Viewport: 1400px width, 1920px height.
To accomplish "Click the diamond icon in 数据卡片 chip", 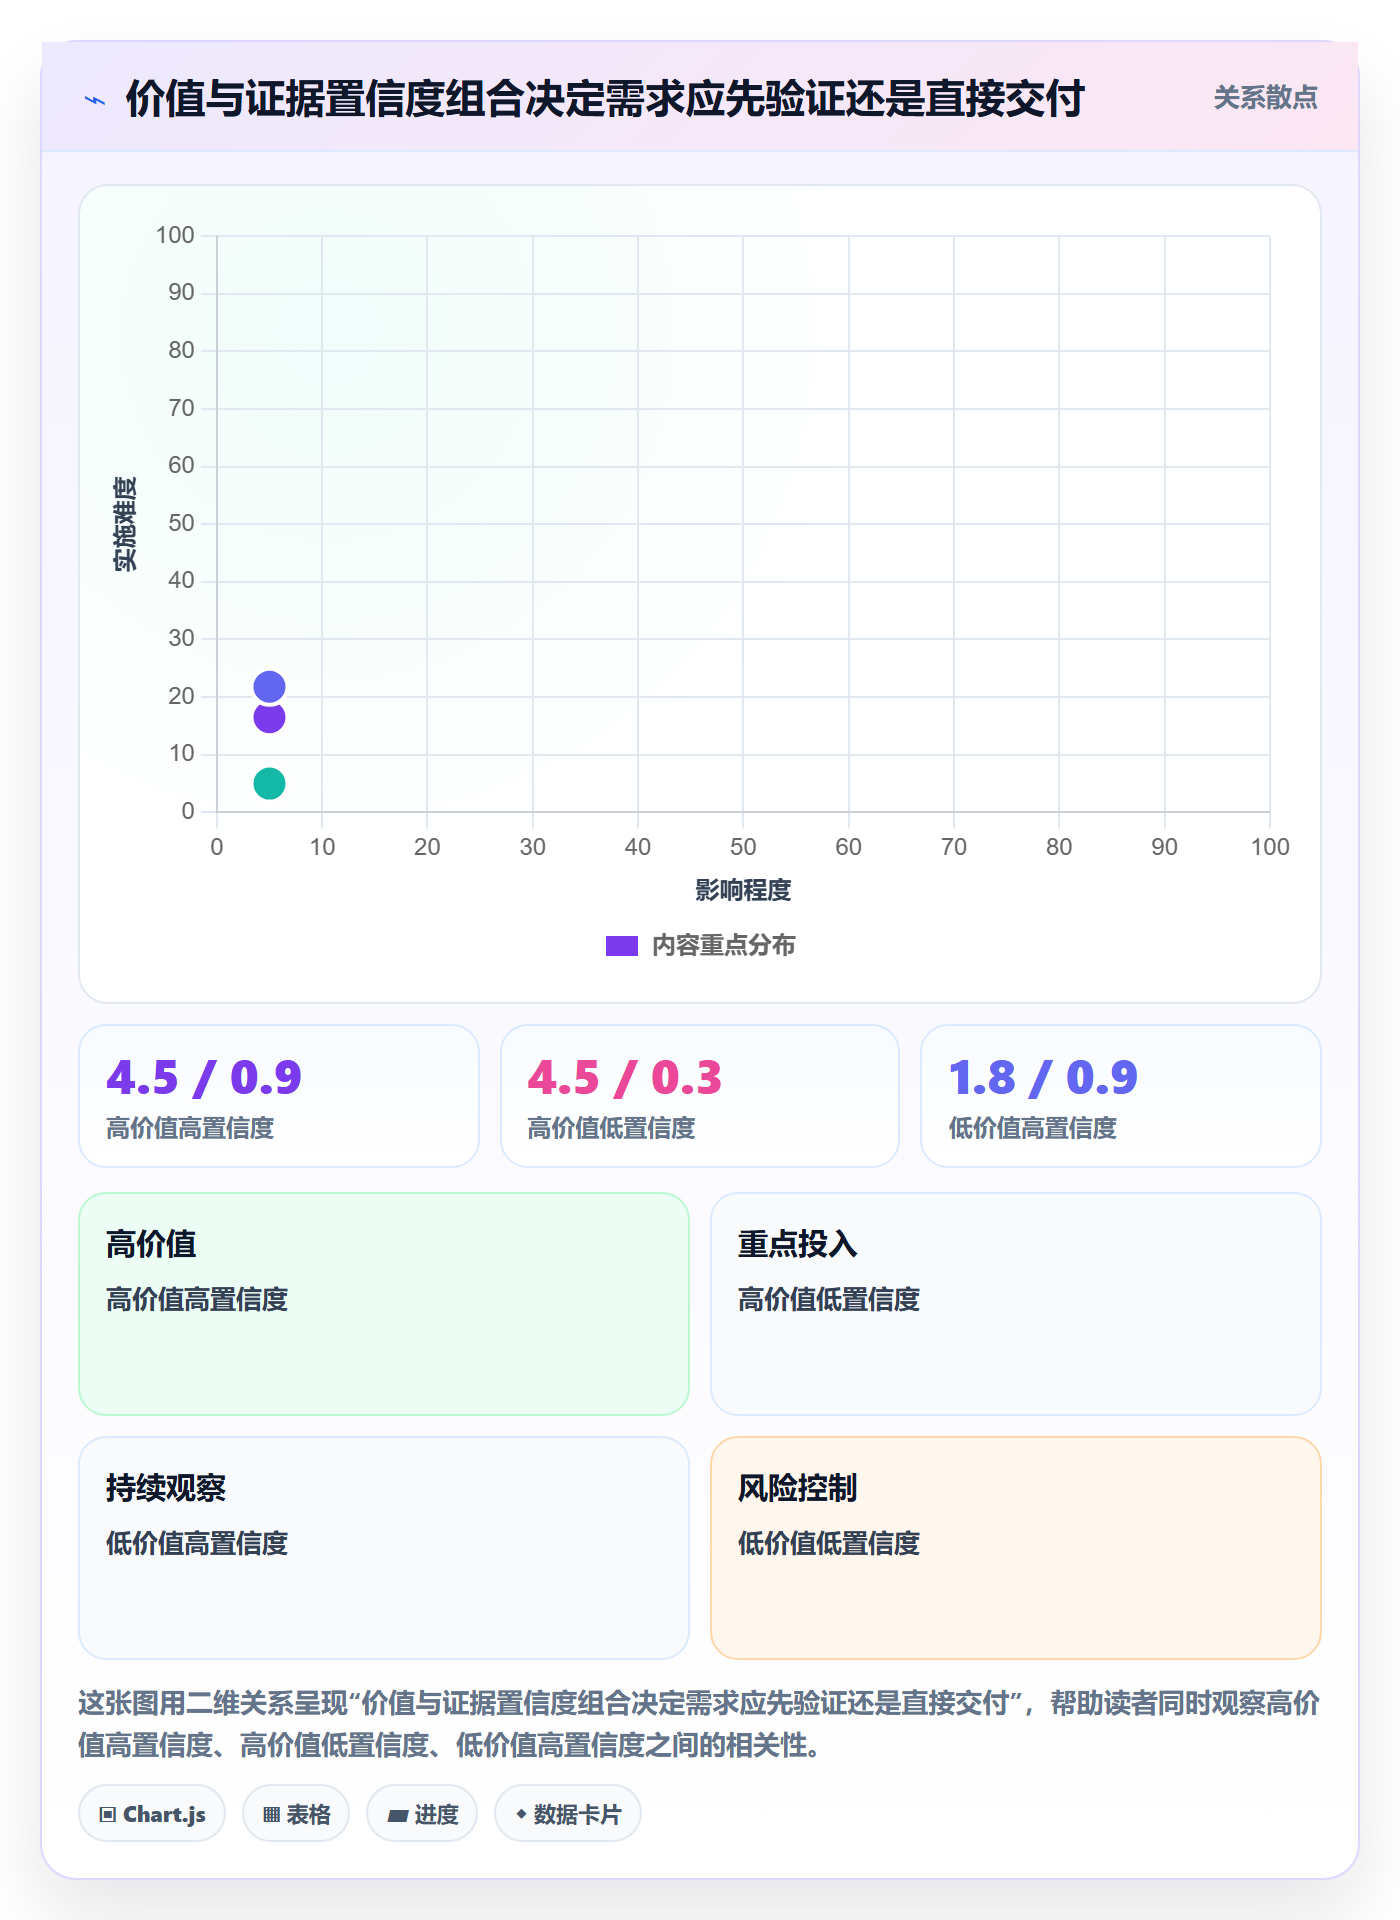I will click(x=521, y=1814).
